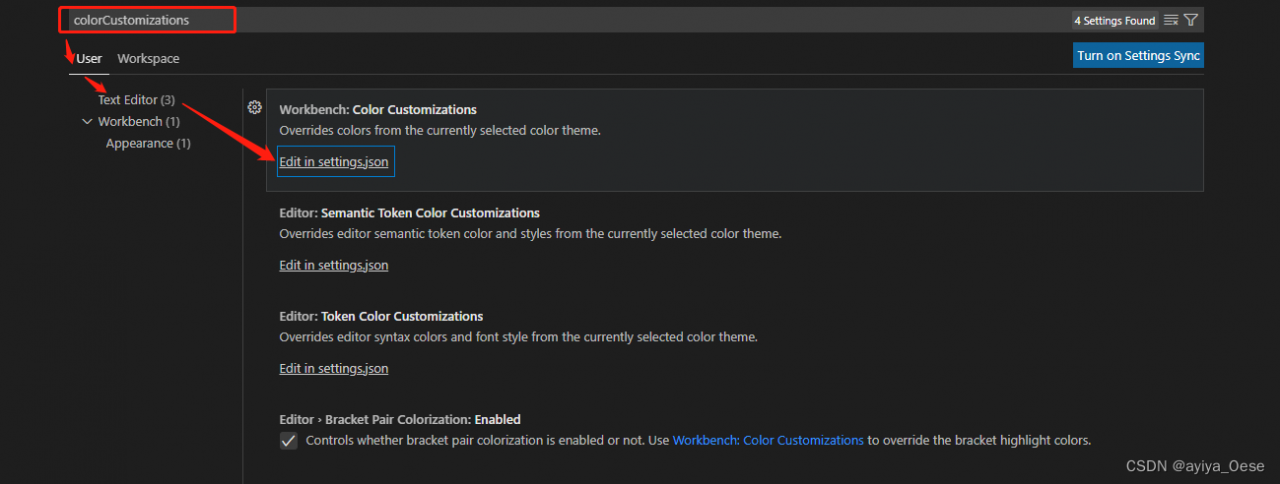Click Turn on Settings Sync button
The height and width of the screenshot is (484, 1280).
[1138, 56]
